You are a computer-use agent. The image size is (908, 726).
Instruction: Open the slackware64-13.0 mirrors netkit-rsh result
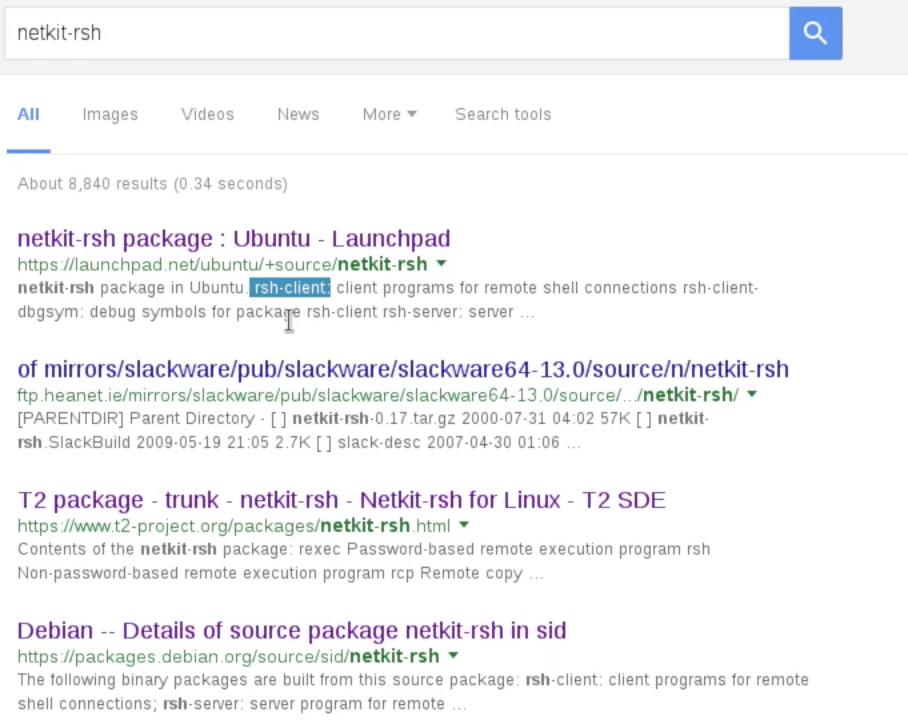[x=403, y=369]
